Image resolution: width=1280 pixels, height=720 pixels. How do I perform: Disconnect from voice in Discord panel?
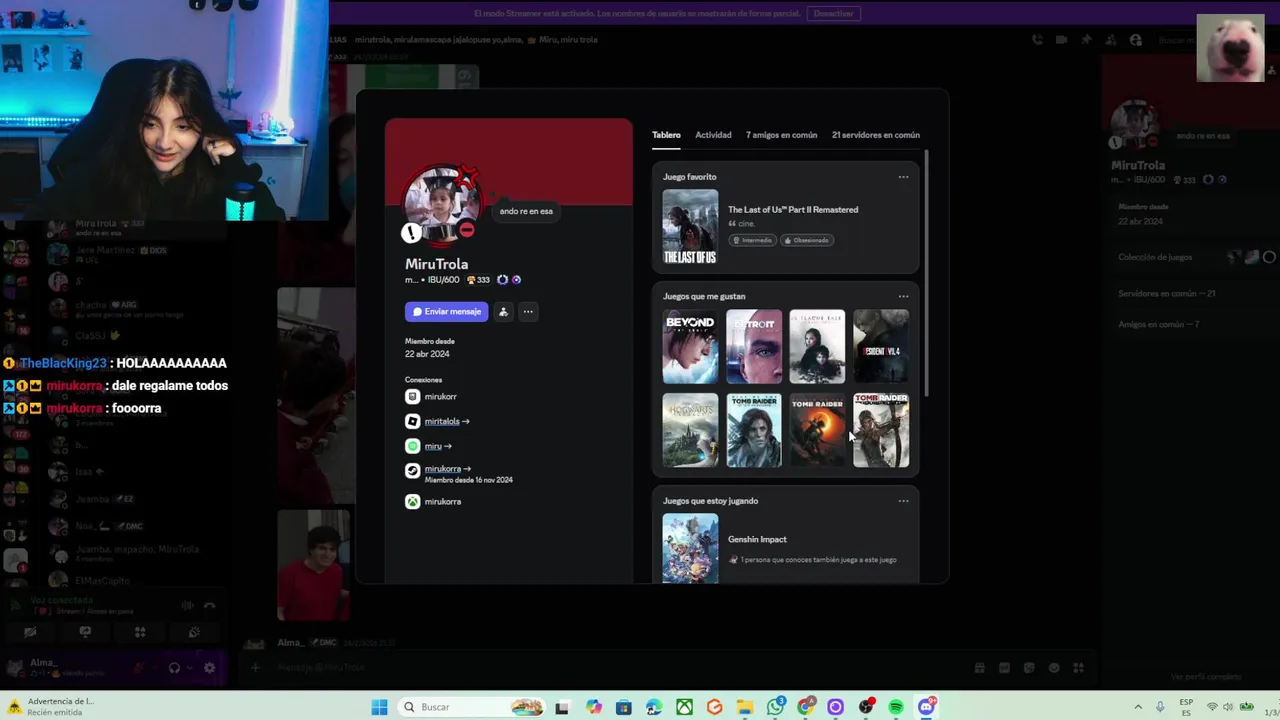click(209, 605)
